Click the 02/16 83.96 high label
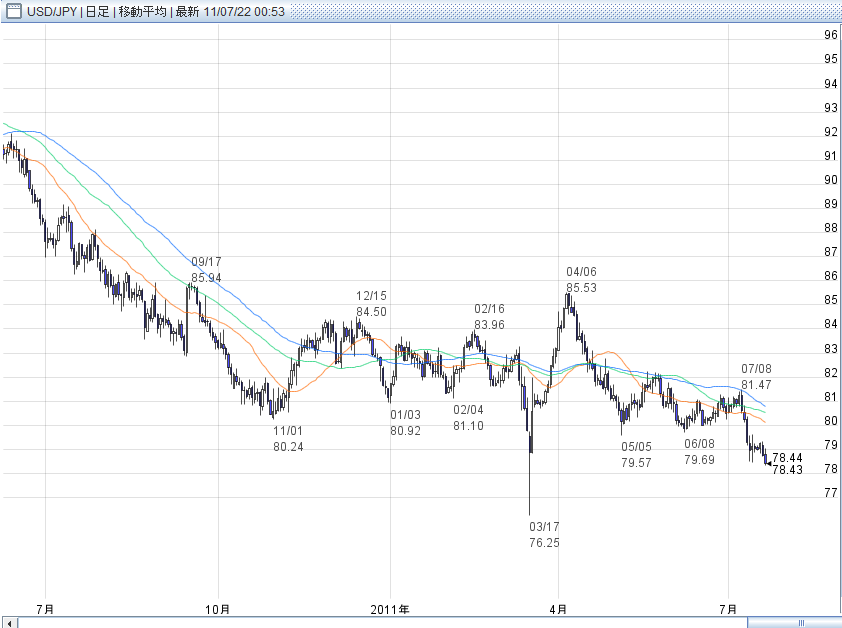Image resolution: width=842 pixels, height=628 pixels. [489, 316]
